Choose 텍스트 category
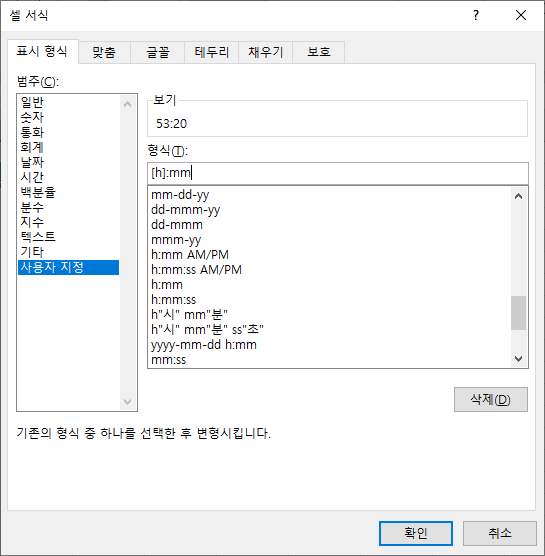The width and height of the screenshot is (545, 556). pyautogui.click(x=68, y=237)
